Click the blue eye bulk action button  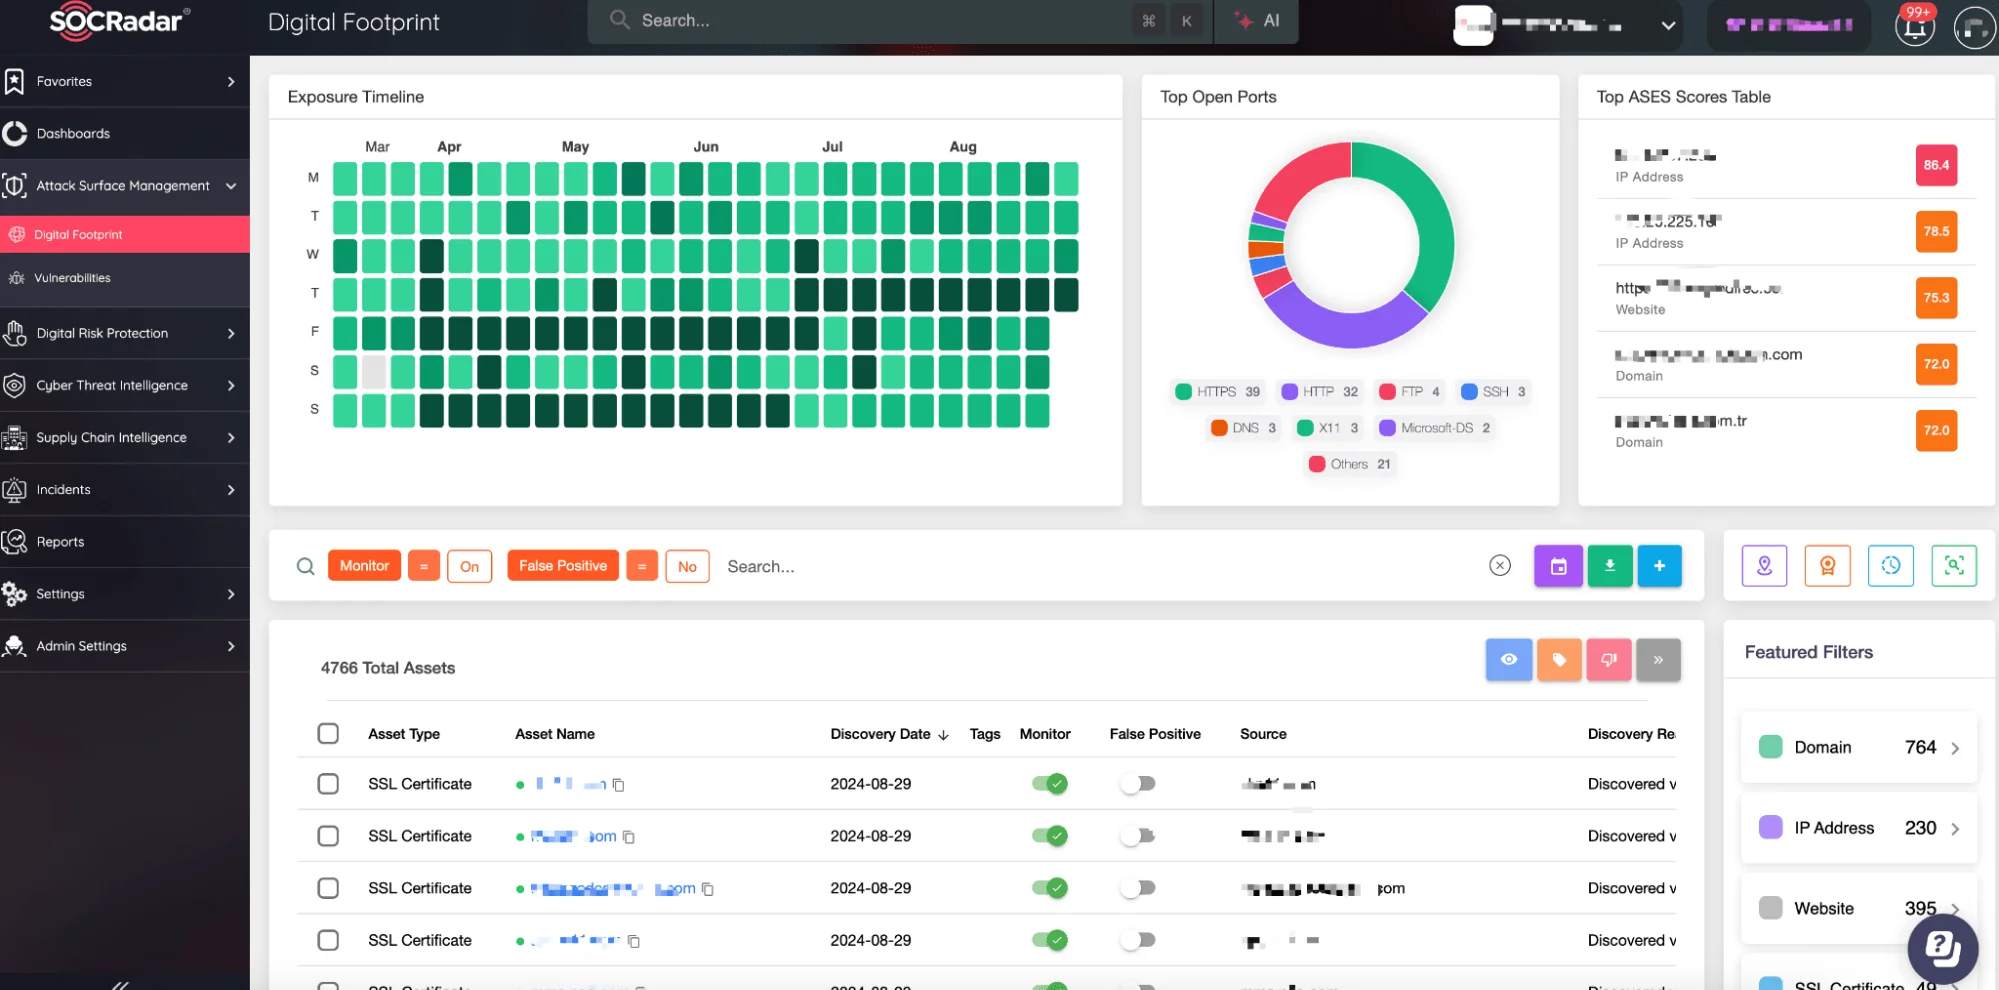1509,659
